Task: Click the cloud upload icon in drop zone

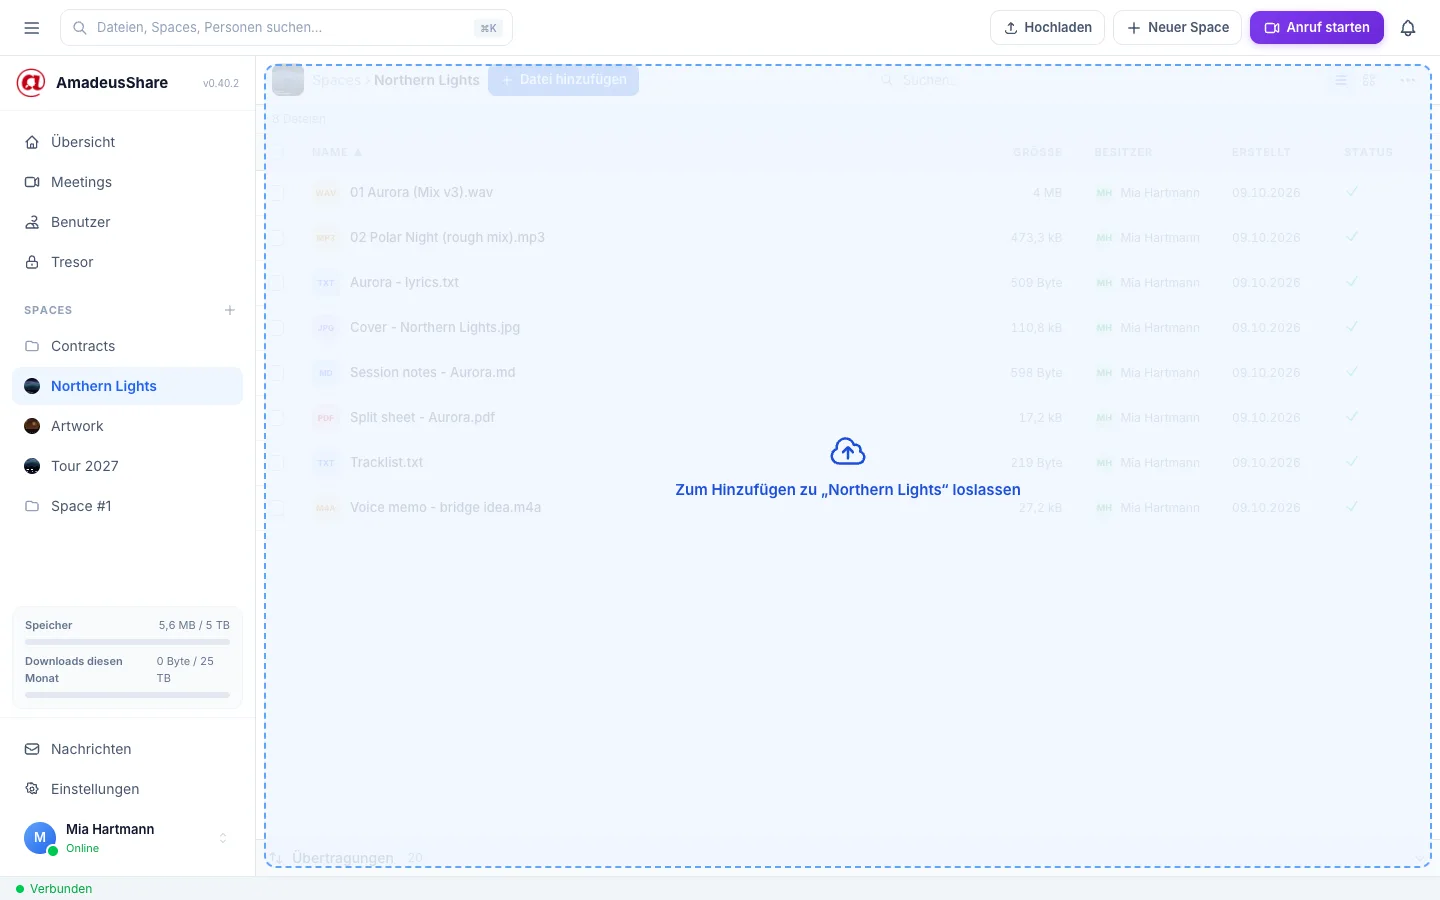Action: 848,452
